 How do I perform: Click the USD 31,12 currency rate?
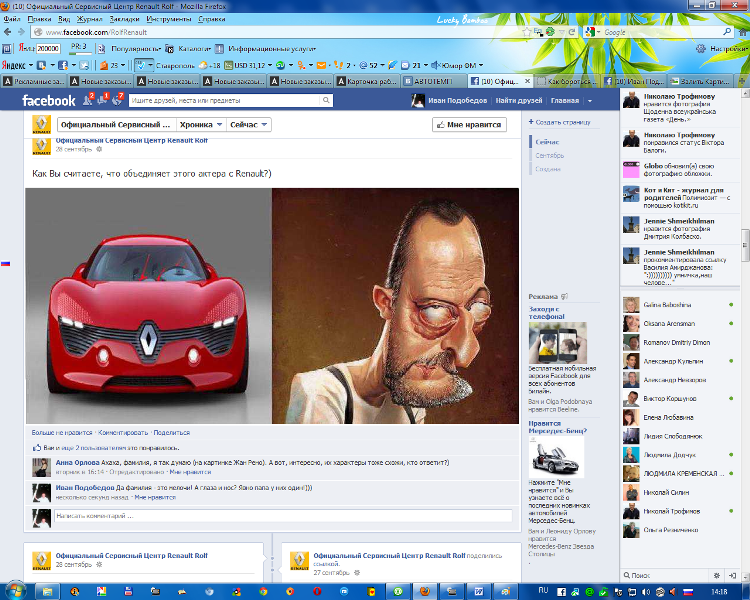(x=248, y=65)
